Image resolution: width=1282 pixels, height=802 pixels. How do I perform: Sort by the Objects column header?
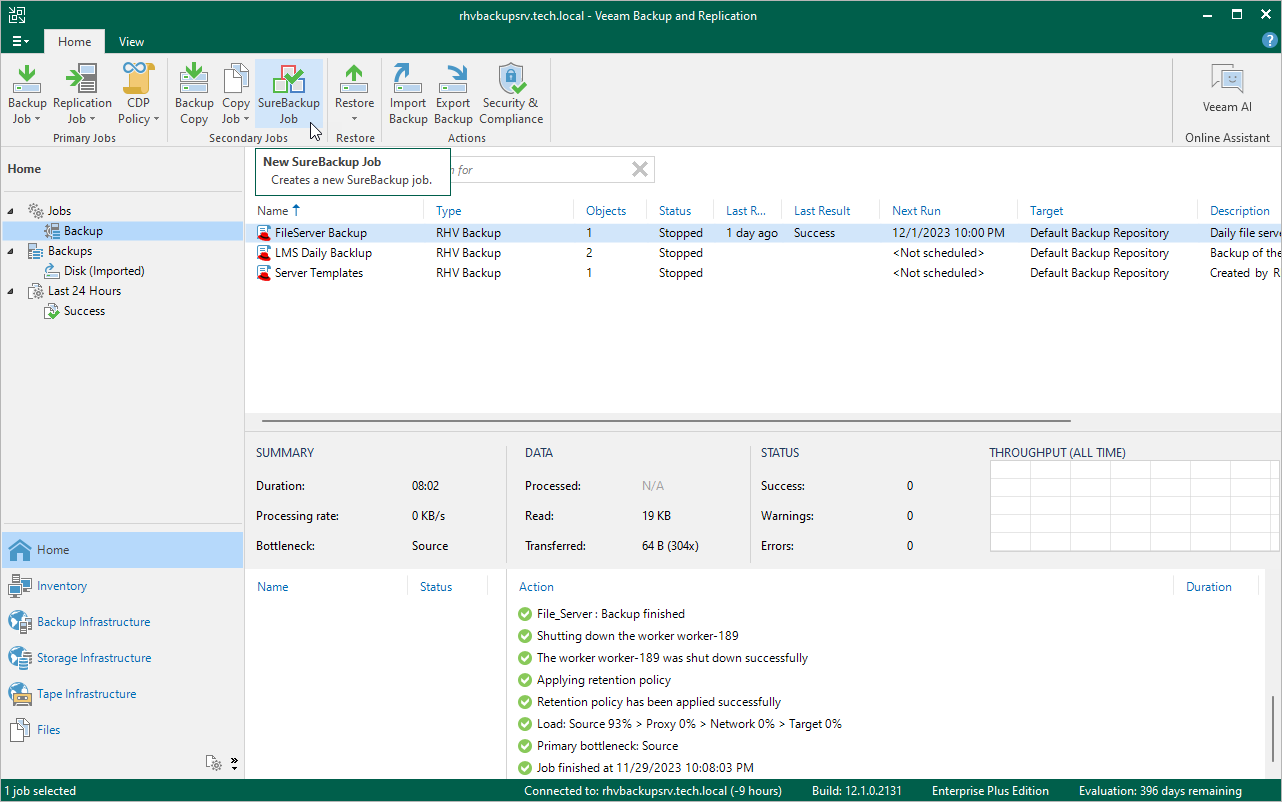(606, 211)
